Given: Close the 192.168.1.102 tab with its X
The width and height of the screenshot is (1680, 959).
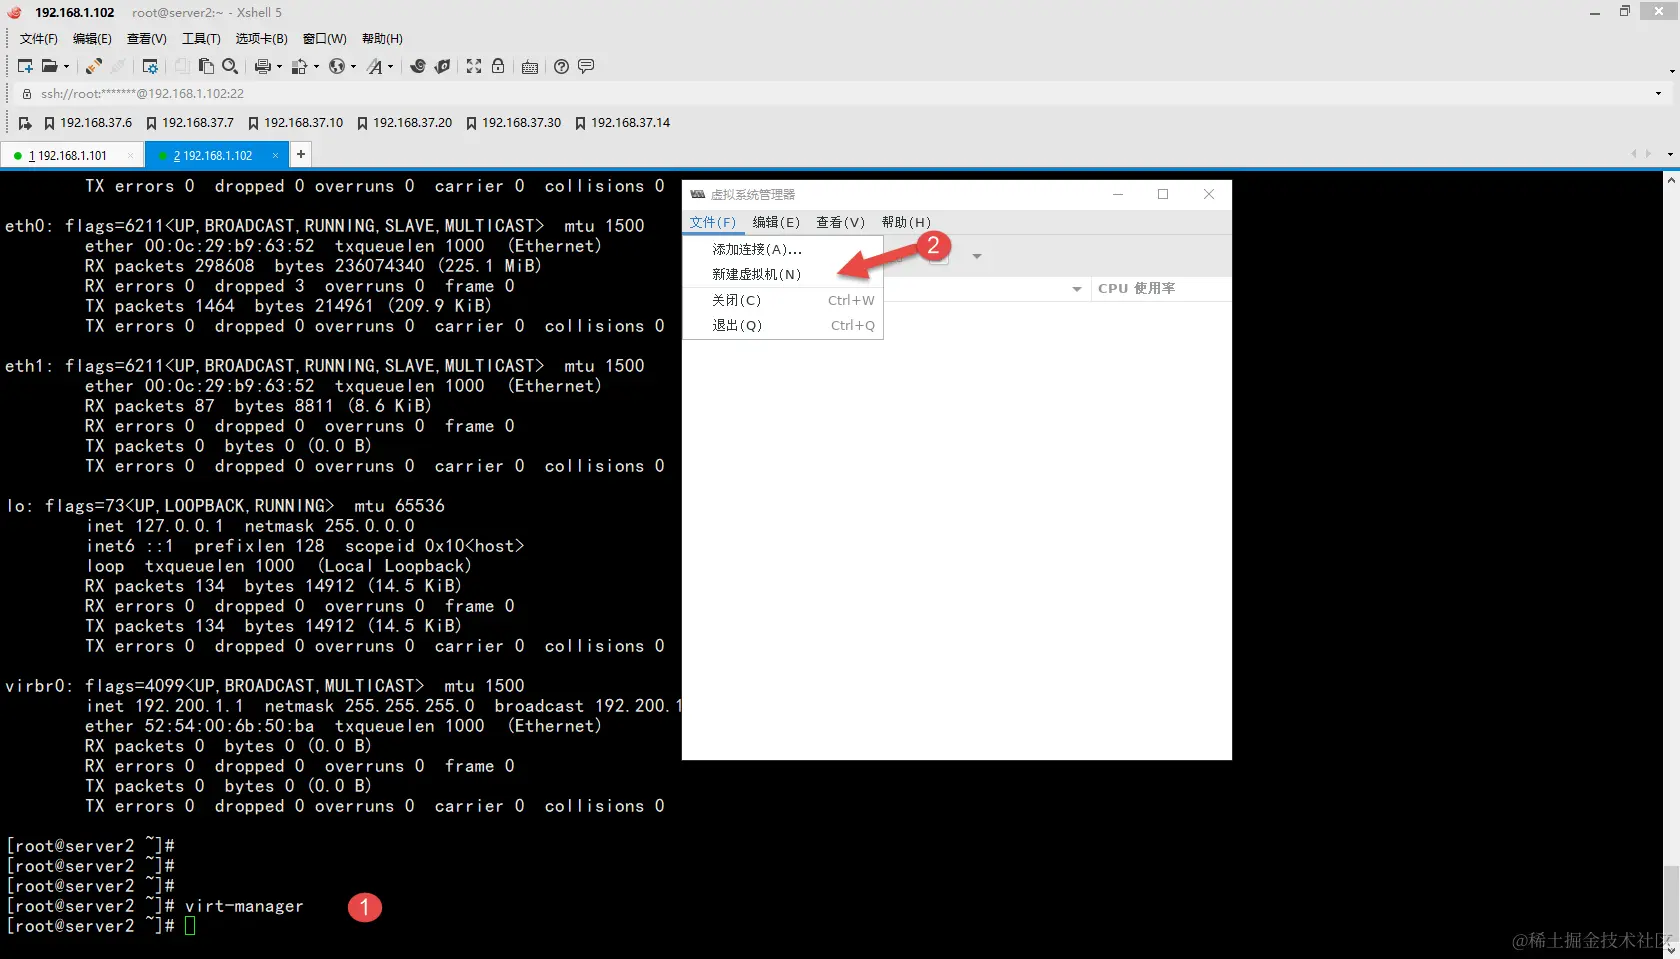Looking at the screenshot, I should point(275,155).
